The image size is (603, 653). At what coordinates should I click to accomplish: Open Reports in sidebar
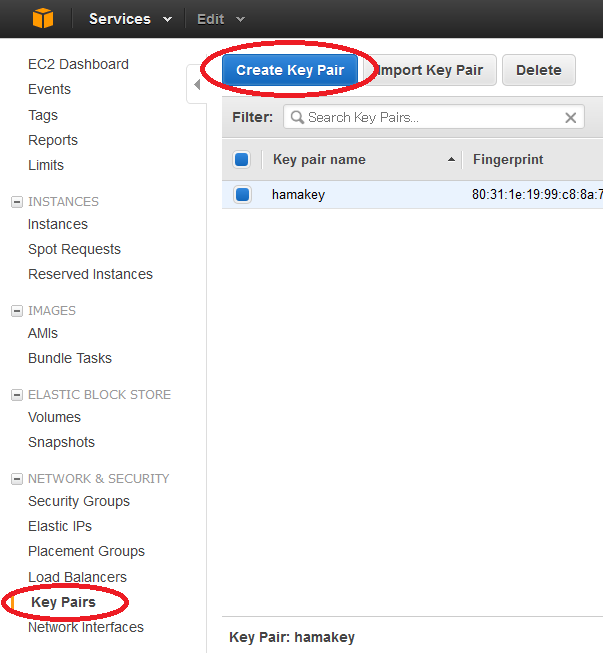(53, 140)
